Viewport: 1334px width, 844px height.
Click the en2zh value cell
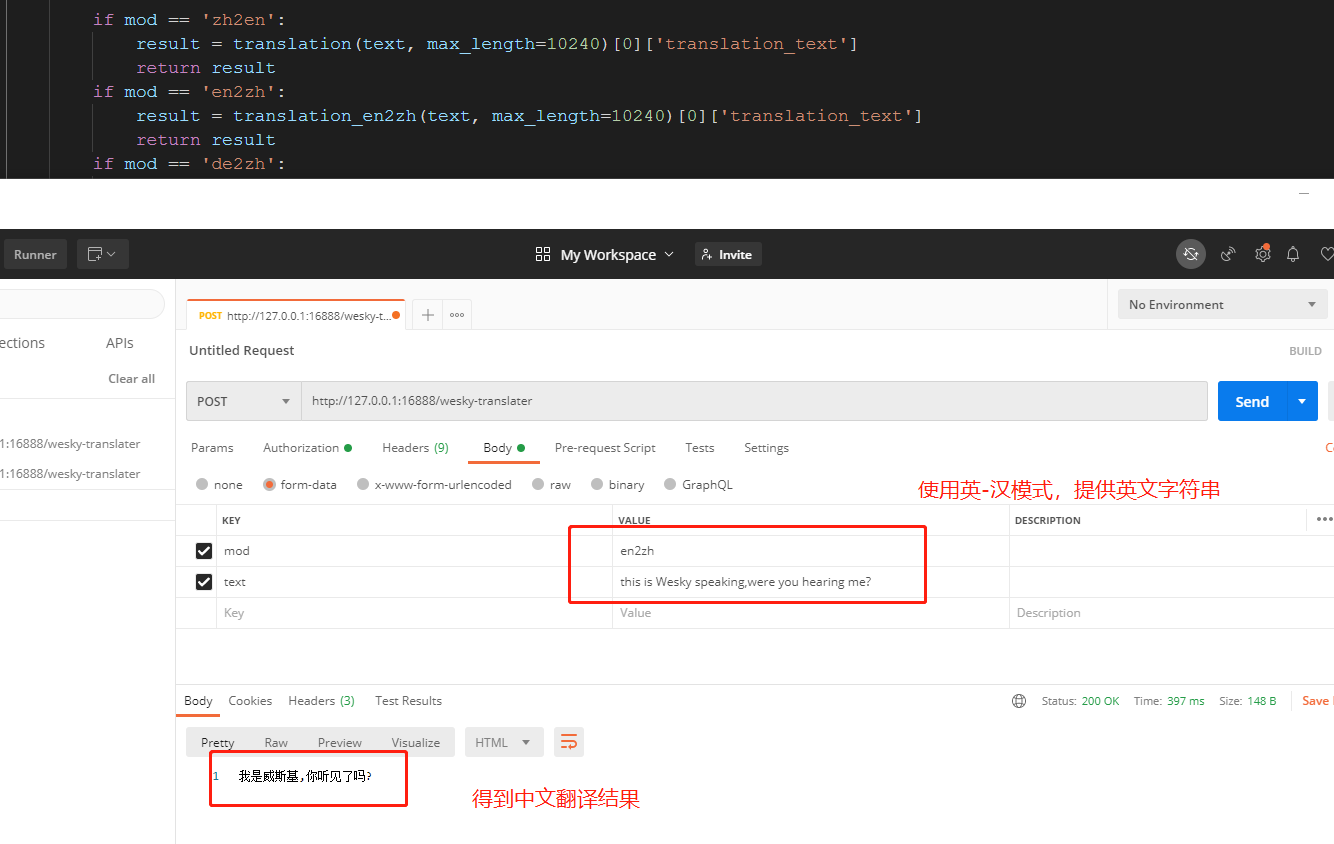coord(811,551)
